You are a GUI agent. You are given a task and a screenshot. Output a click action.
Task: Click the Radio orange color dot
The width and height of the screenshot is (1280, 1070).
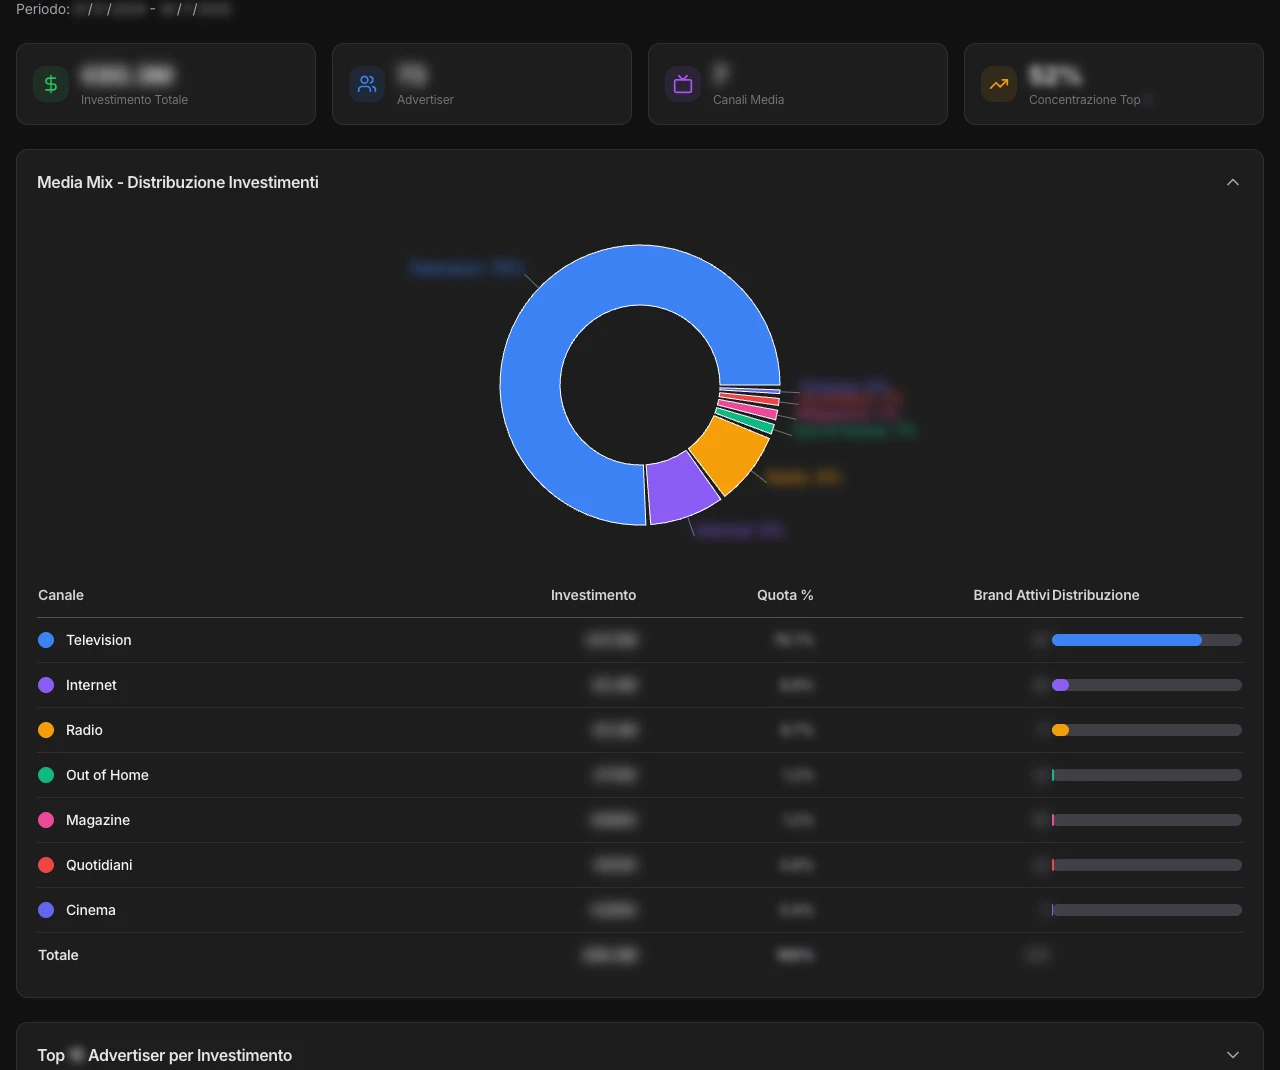pos(46,730)
